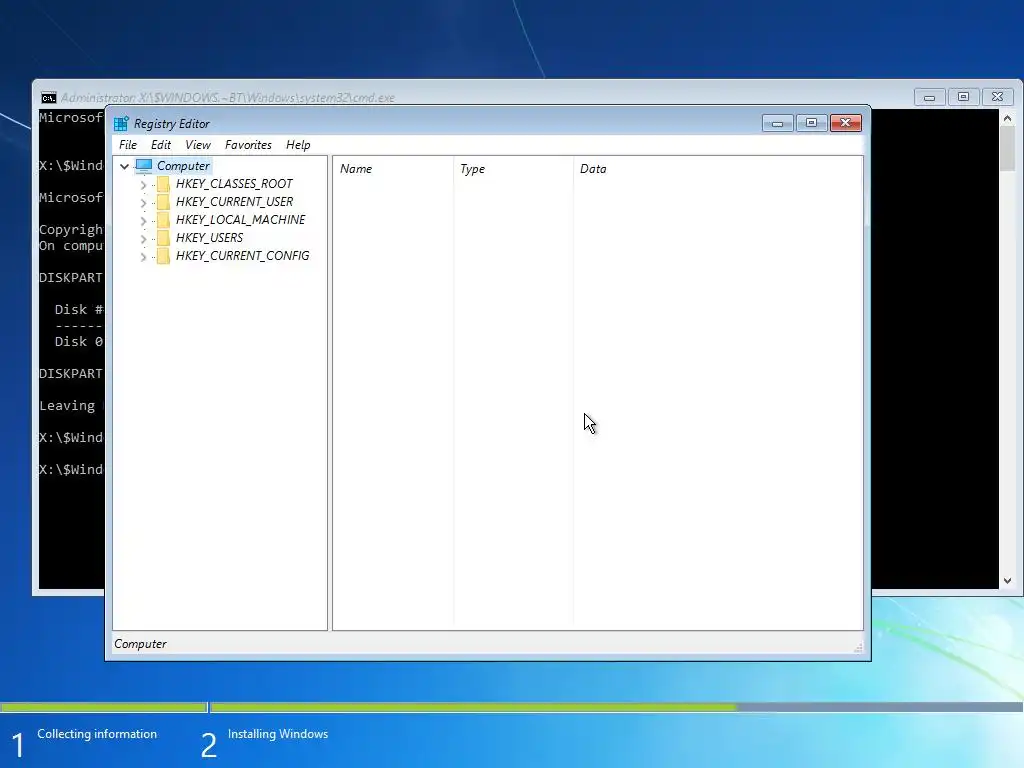The width and height of the screenshot is (1024, 768).
Task: Close the cmd.exe command prompt window
Action: 997,97
